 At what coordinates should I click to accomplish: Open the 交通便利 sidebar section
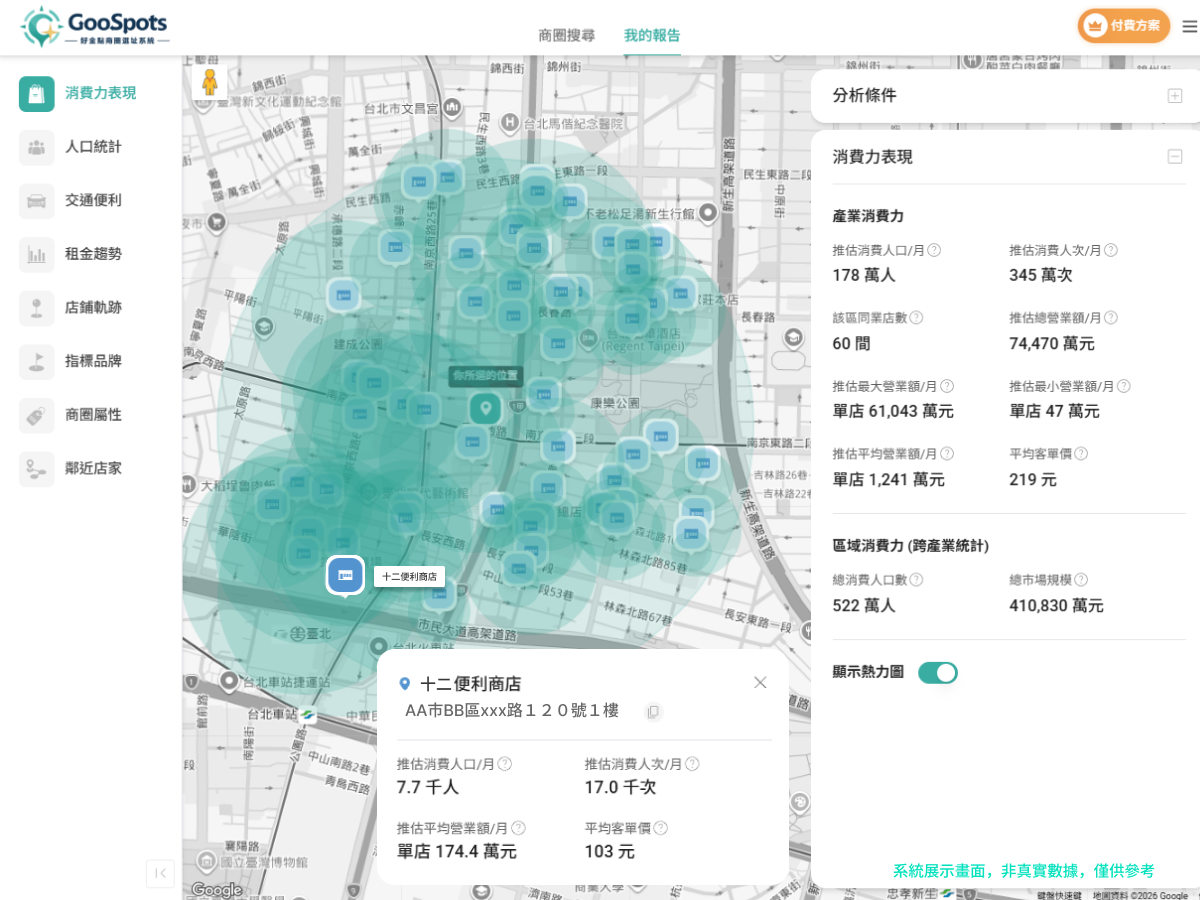[x=70, y=200]
